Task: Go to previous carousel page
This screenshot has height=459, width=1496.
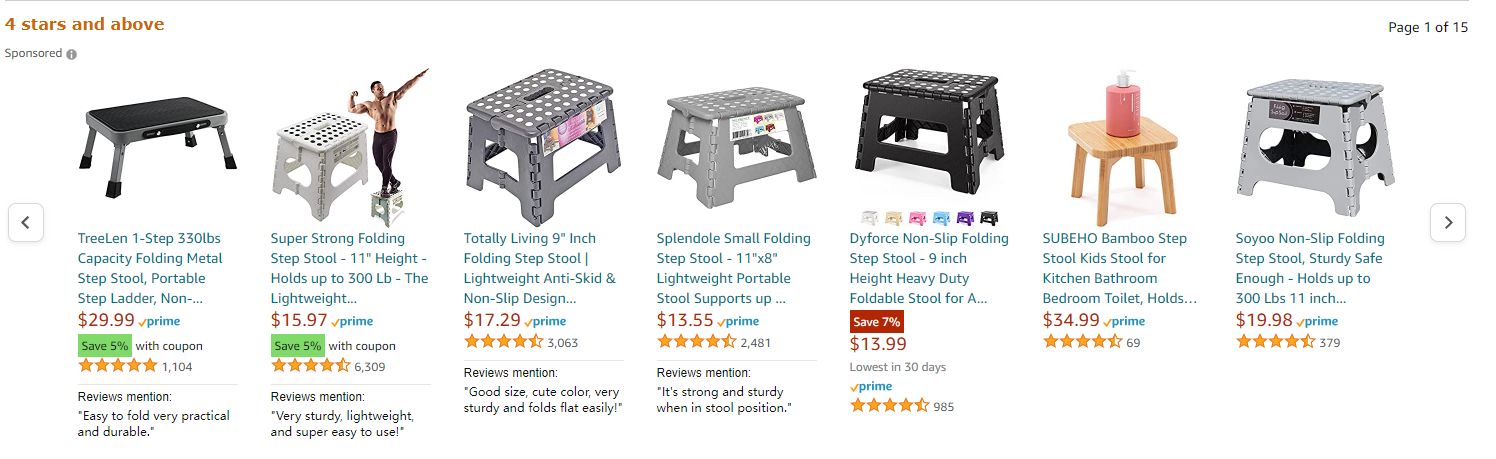Action: (26, 222)
